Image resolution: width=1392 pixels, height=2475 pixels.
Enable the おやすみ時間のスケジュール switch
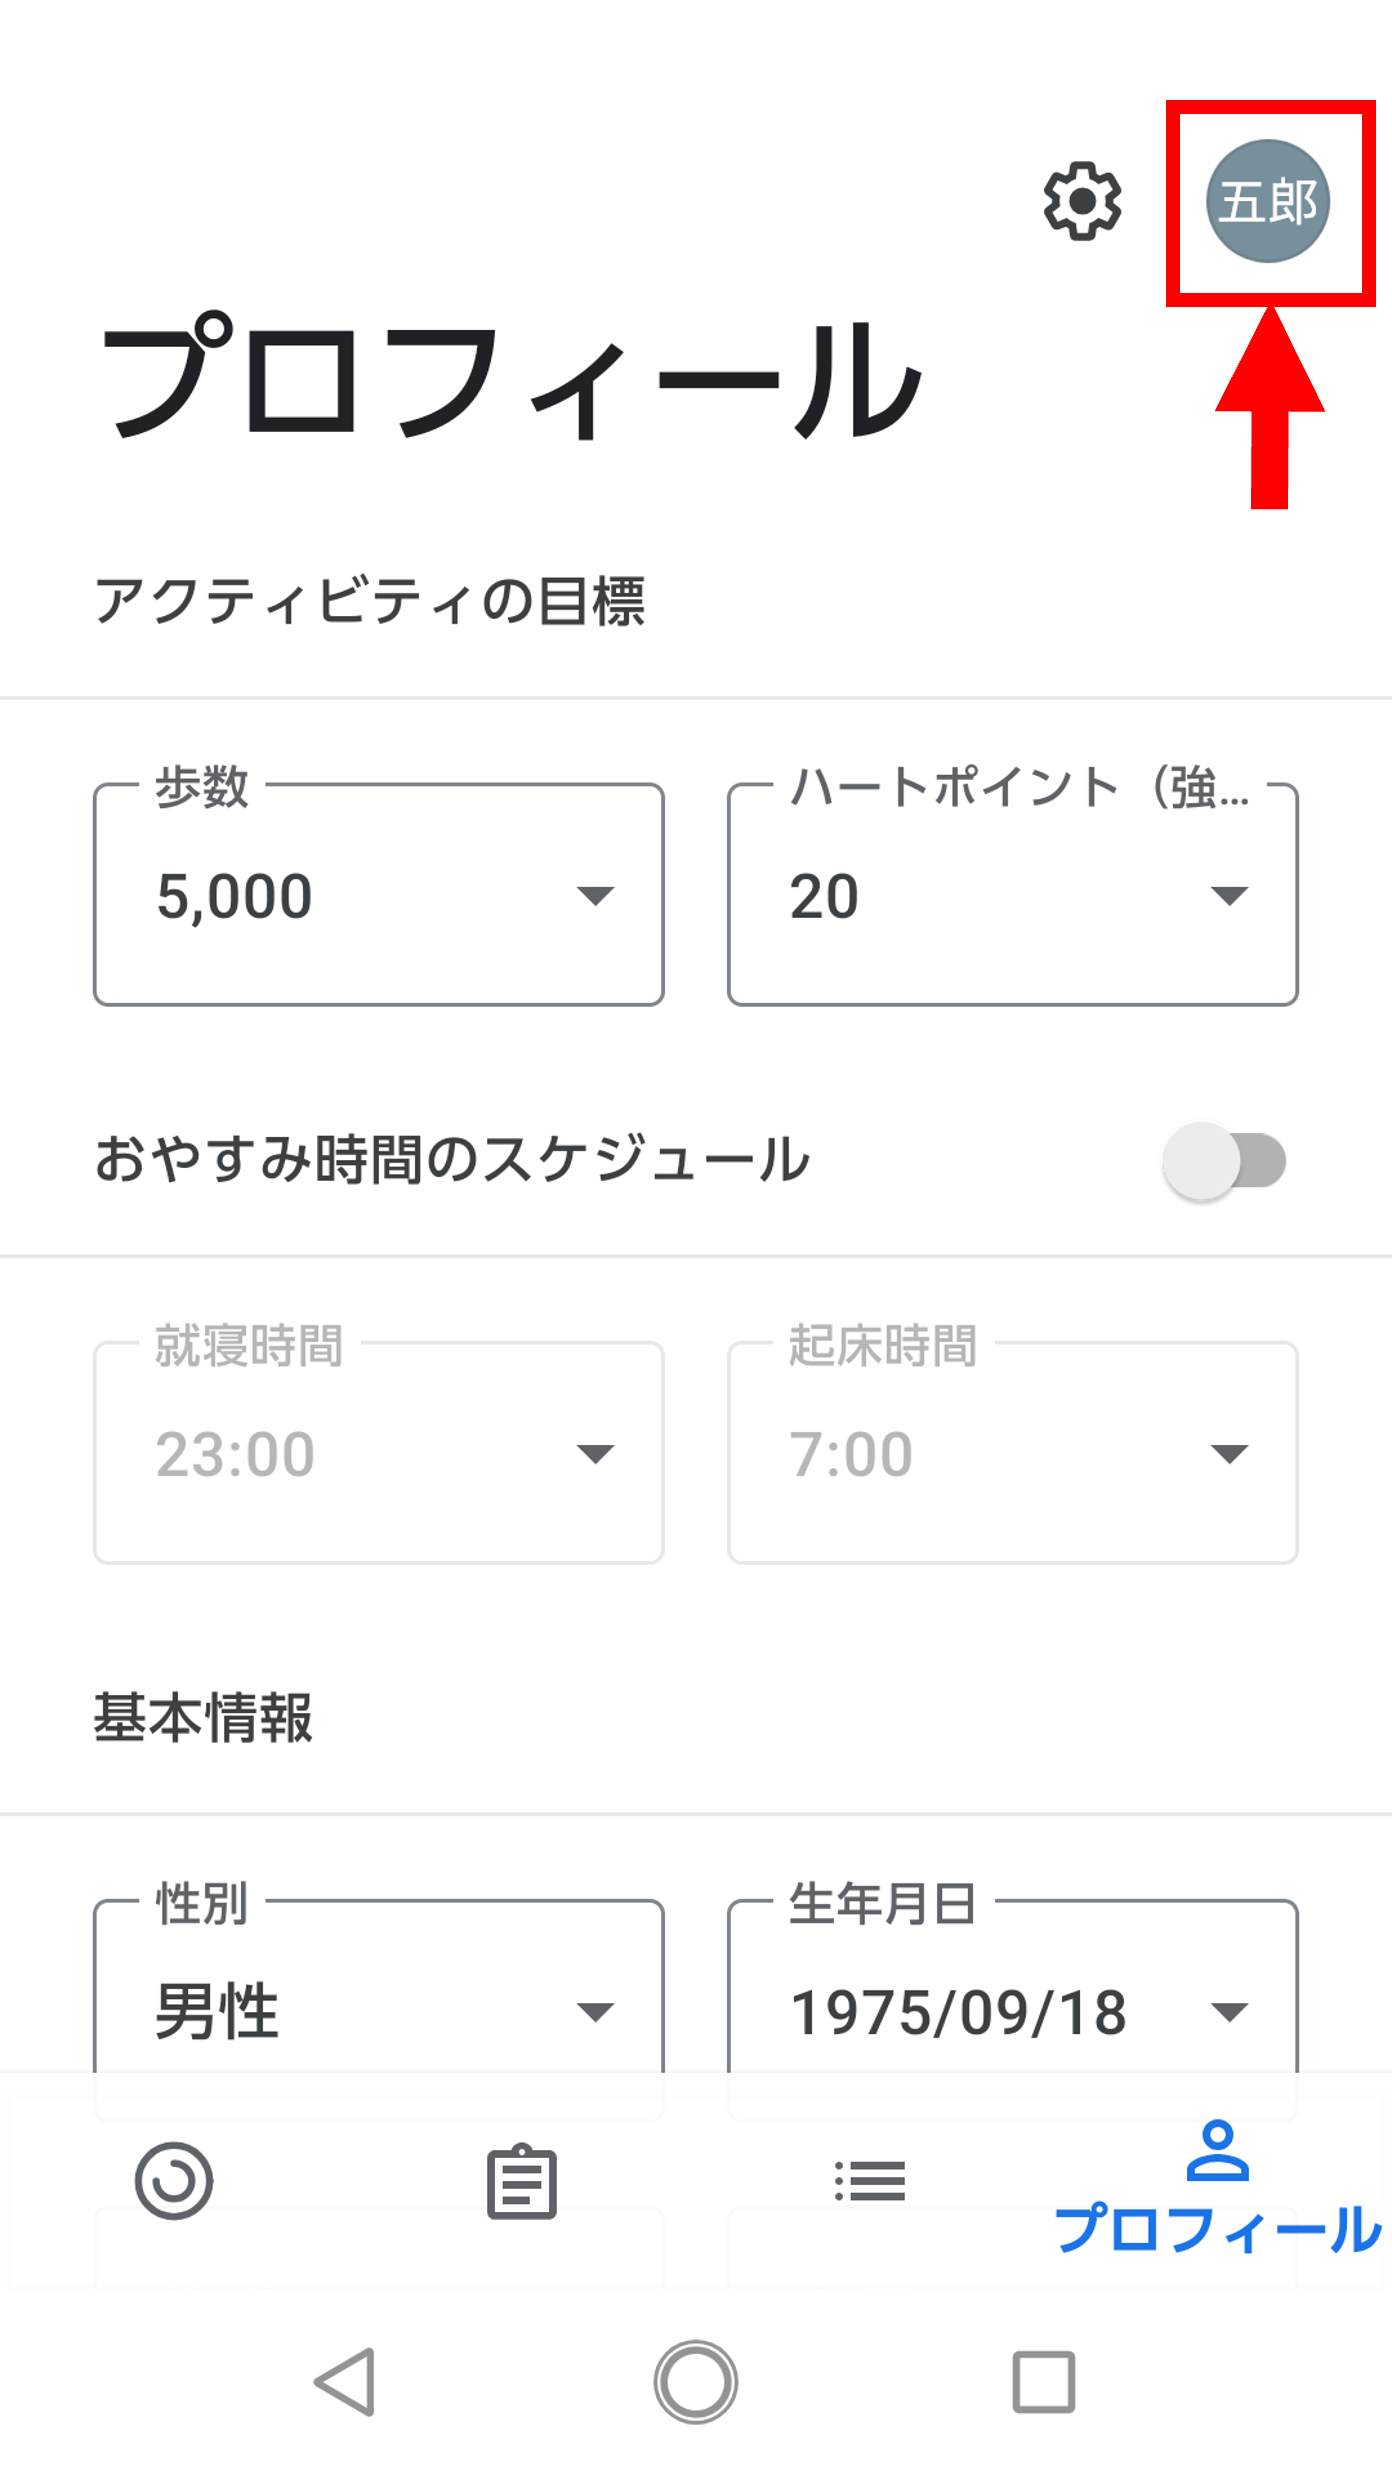1225,1161
